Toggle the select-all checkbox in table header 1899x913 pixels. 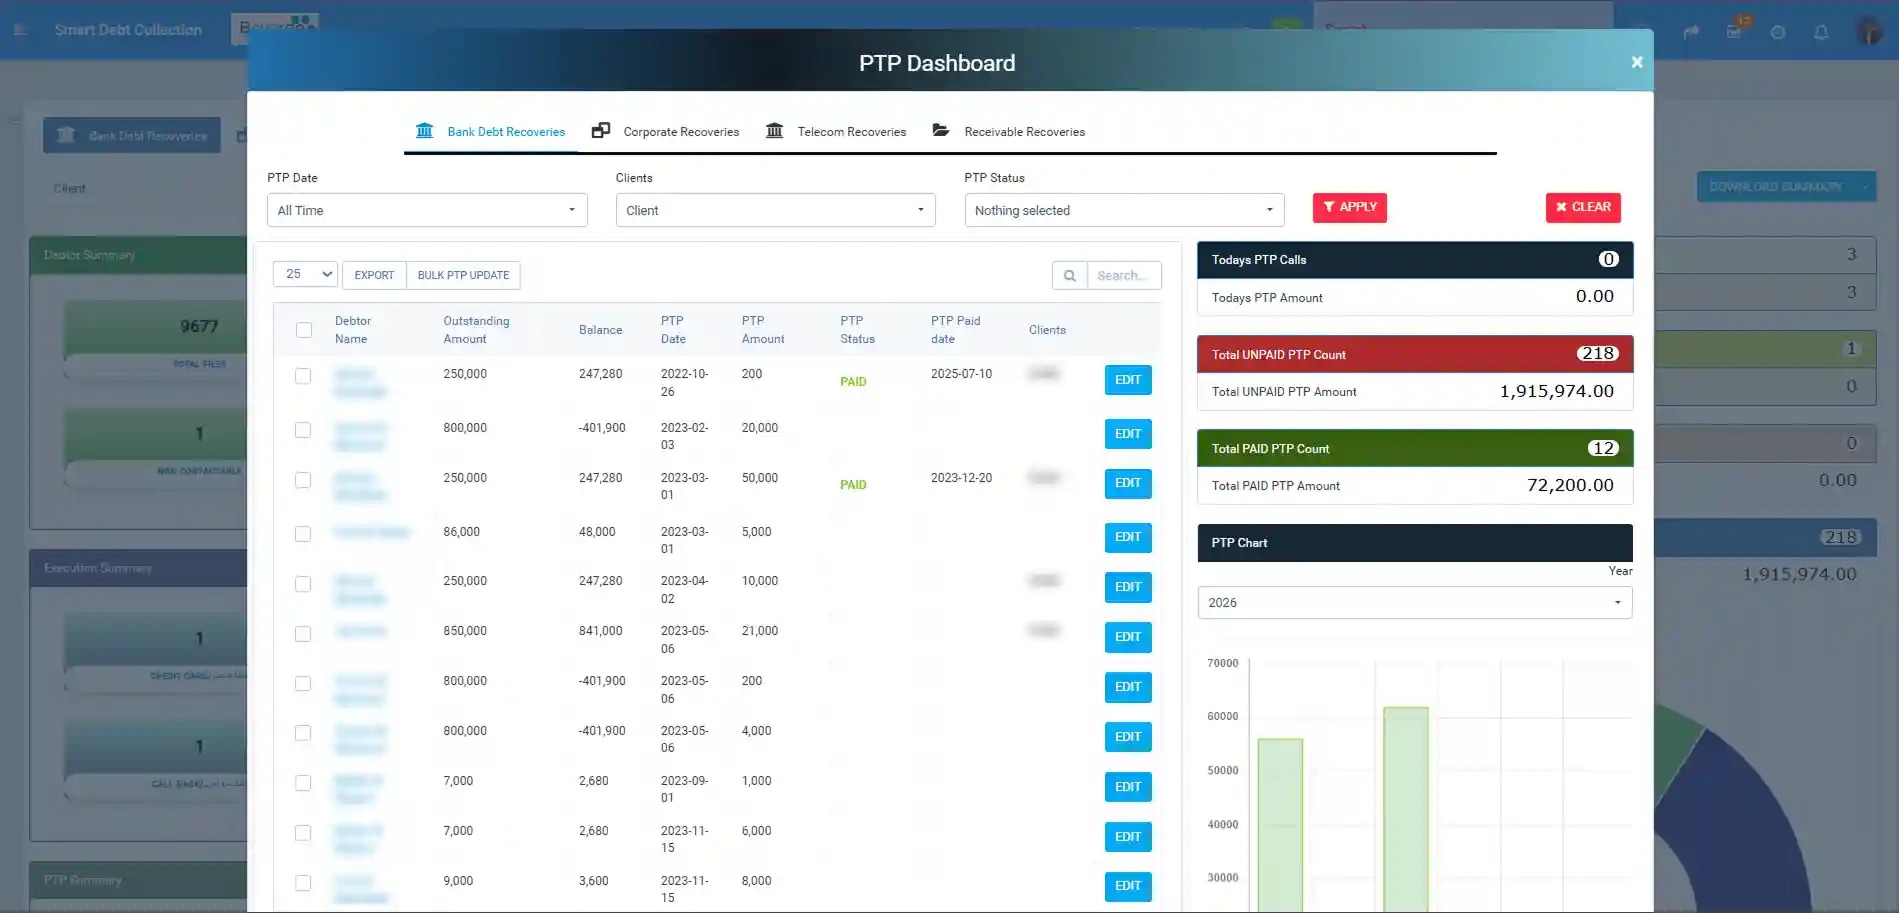pyautogui.click(x=304, y=330)
